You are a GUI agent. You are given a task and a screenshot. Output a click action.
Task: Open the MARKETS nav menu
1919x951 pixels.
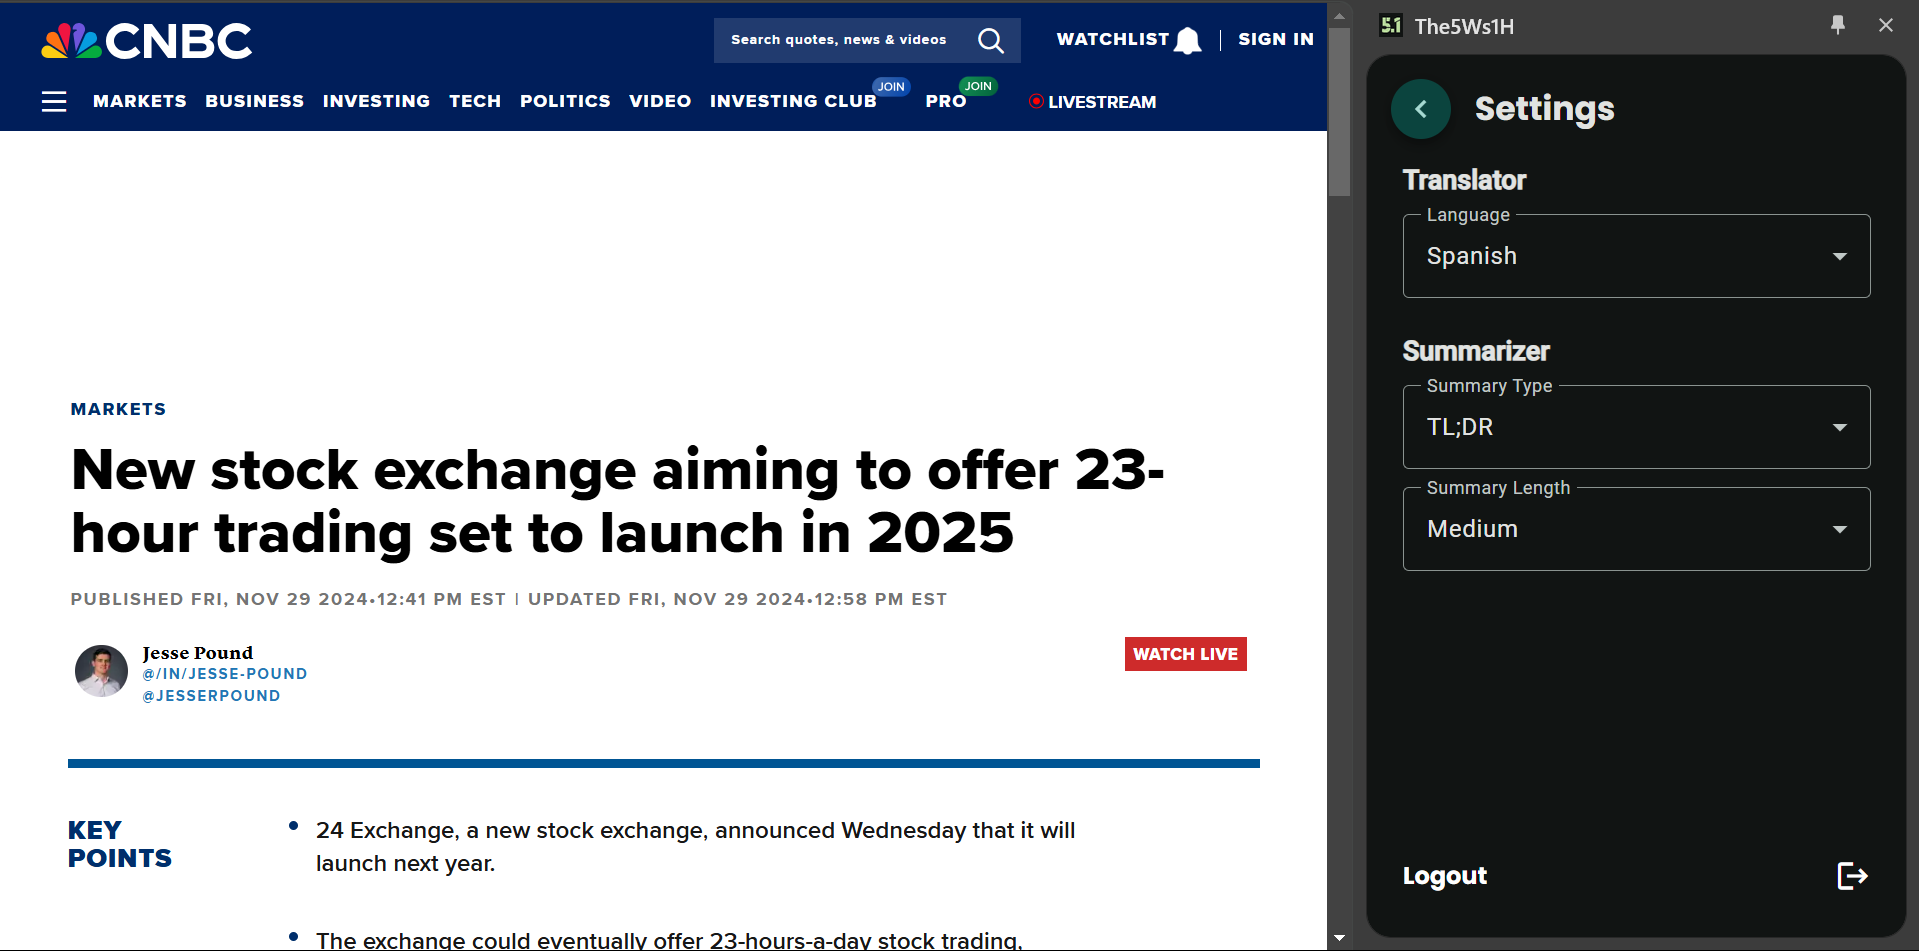click(x=140, y=101)
